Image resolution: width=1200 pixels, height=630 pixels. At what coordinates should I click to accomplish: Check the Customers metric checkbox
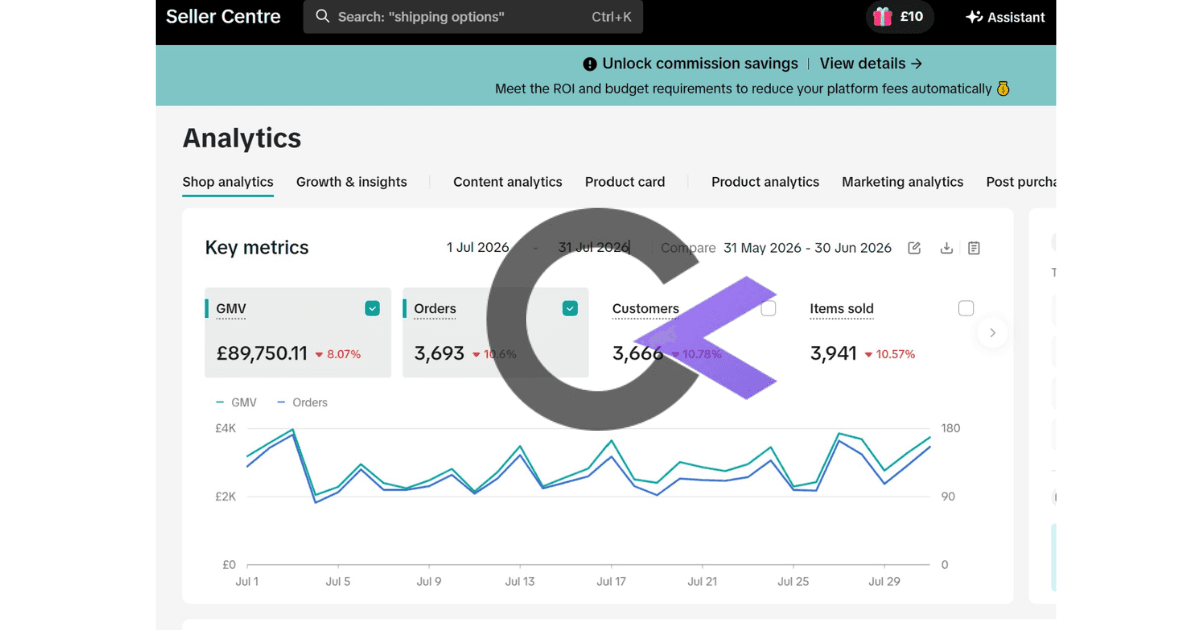point(768,309)
